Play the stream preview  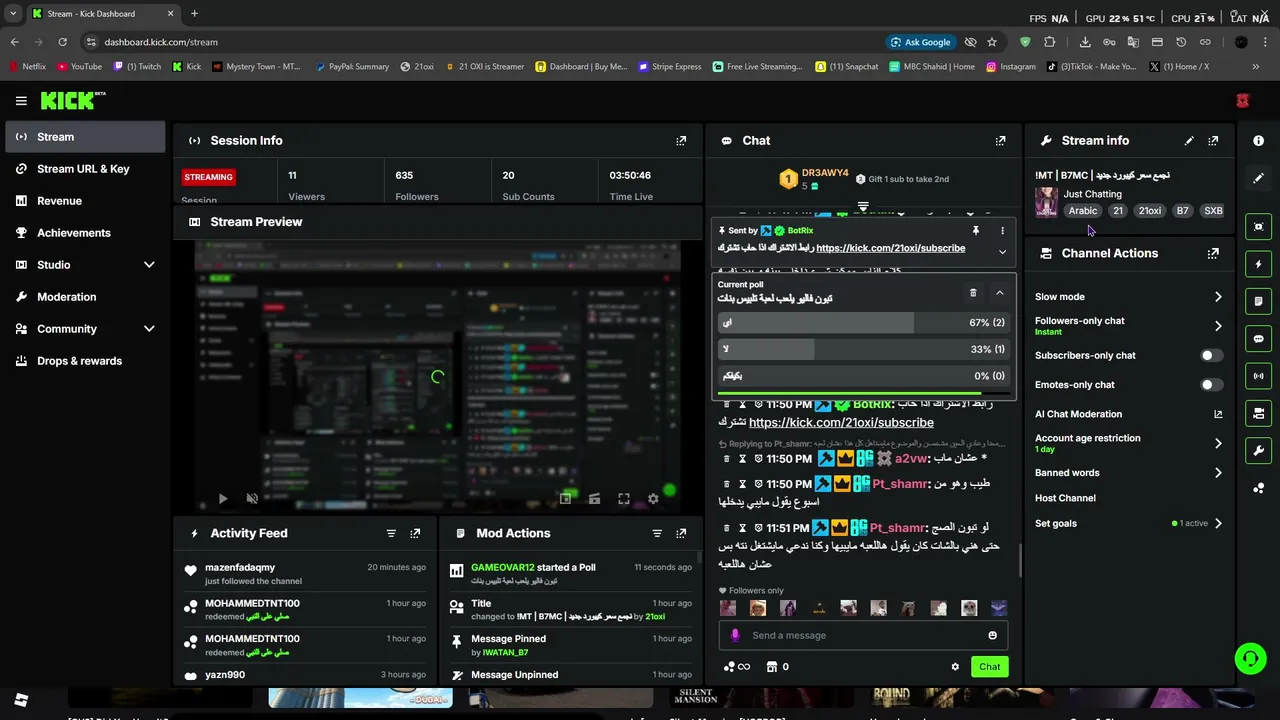click(x=222, y=498)
